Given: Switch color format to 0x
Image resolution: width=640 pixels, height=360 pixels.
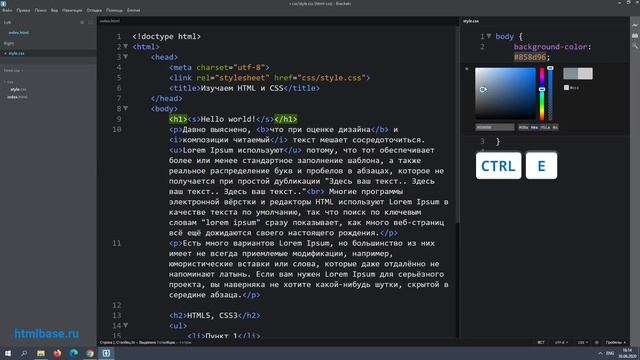Looking at the screenshot, I should (555, 127).
